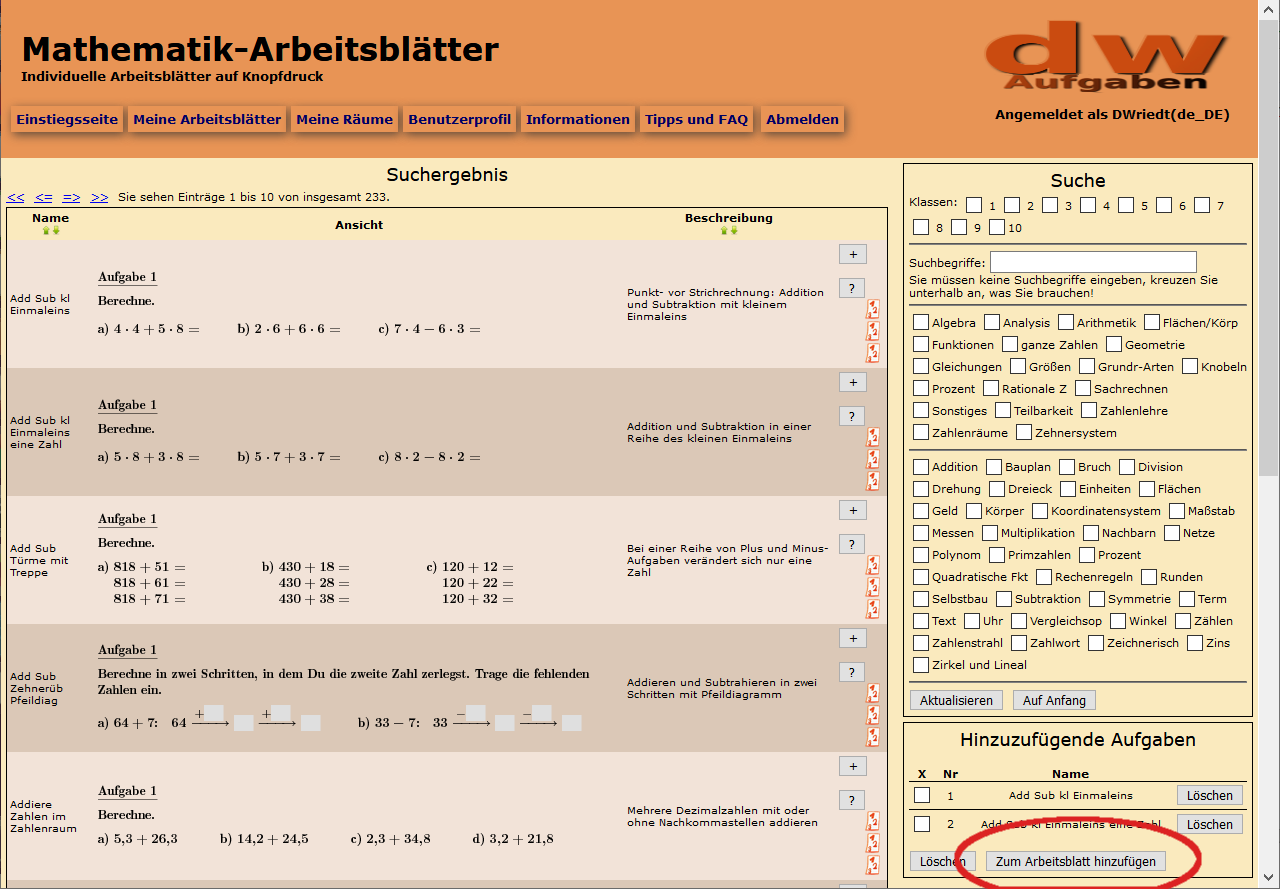Open Meine Arbeitsblätter
The height and width of the screenshot is (889, 1280).
[x=207, y=119]
